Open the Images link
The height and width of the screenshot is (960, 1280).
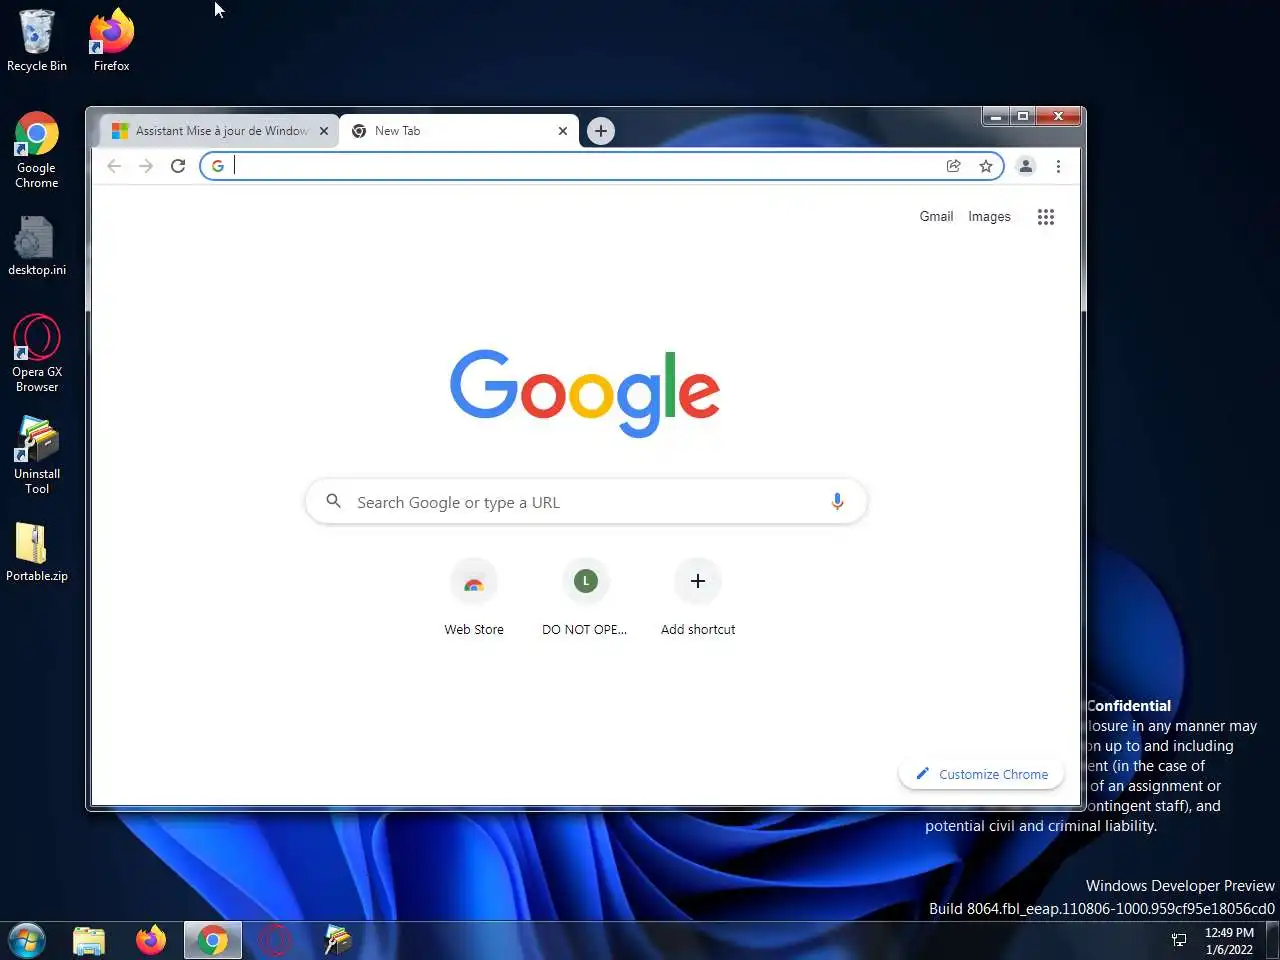click(x=989, y=216)
